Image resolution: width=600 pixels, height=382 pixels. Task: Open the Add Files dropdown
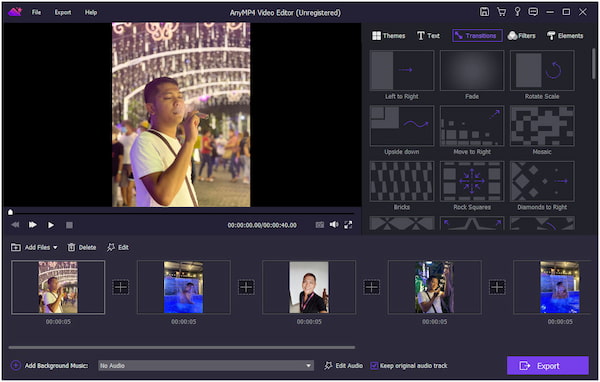point(34,247)
